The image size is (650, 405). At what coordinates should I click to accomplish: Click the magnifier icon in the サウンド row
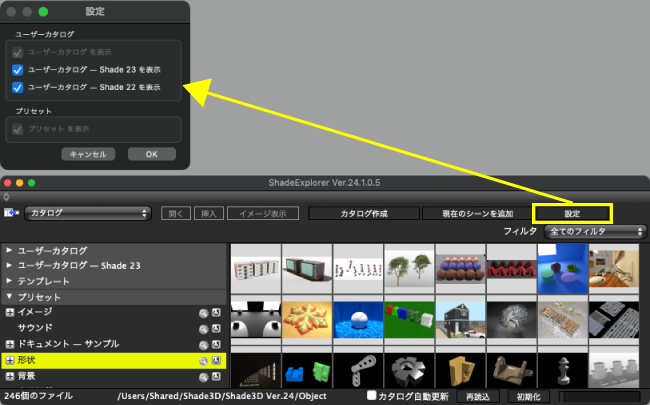click(x=203, y=329)
